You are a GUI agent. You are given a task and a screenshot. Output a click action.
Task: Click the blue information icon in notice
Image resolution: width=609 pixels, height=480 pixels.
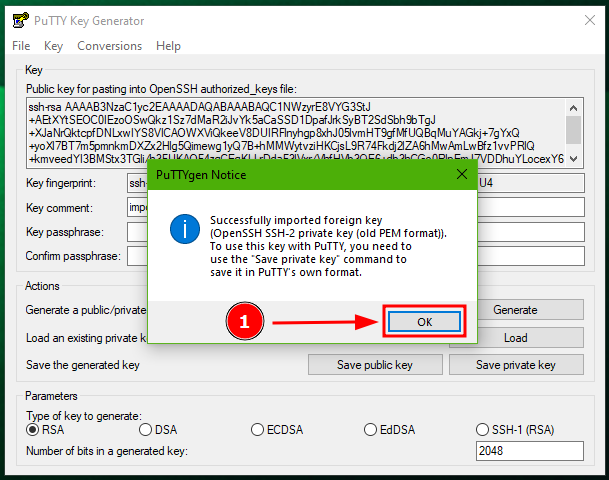tap(185, 229)
